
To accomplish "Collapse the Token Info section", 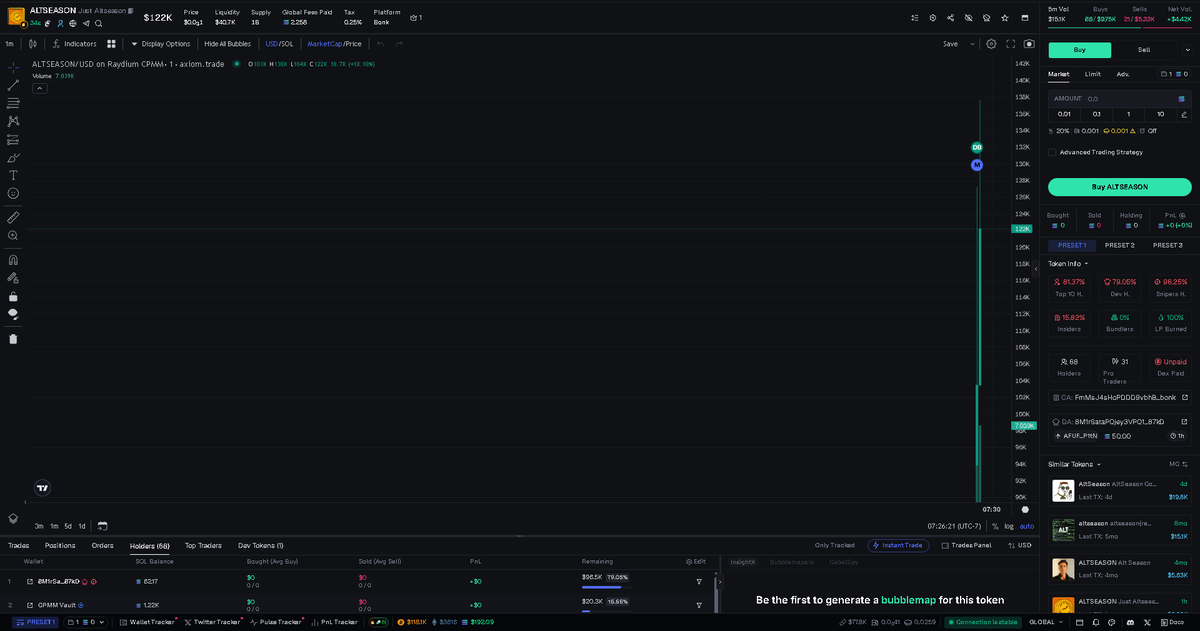I will (1068, 264).
